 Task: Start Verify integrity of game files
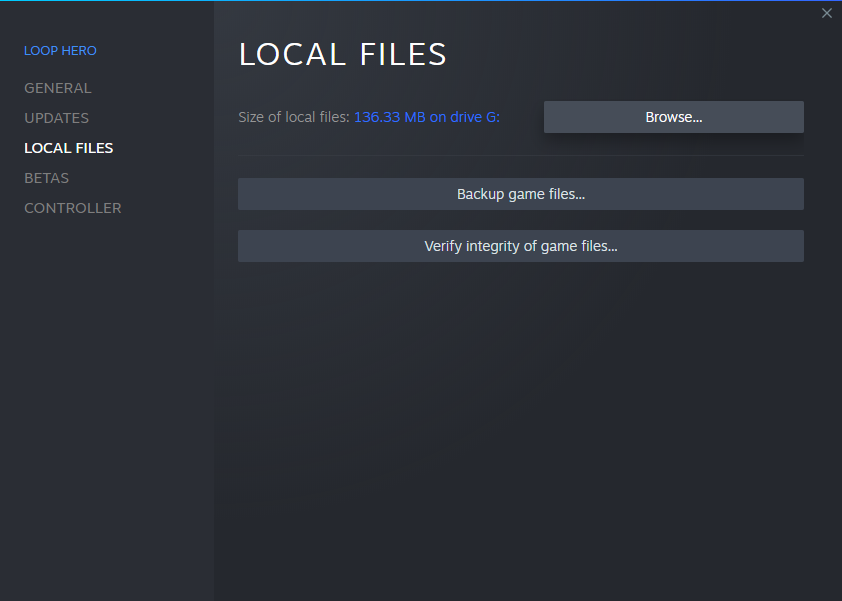click(520, 246)
